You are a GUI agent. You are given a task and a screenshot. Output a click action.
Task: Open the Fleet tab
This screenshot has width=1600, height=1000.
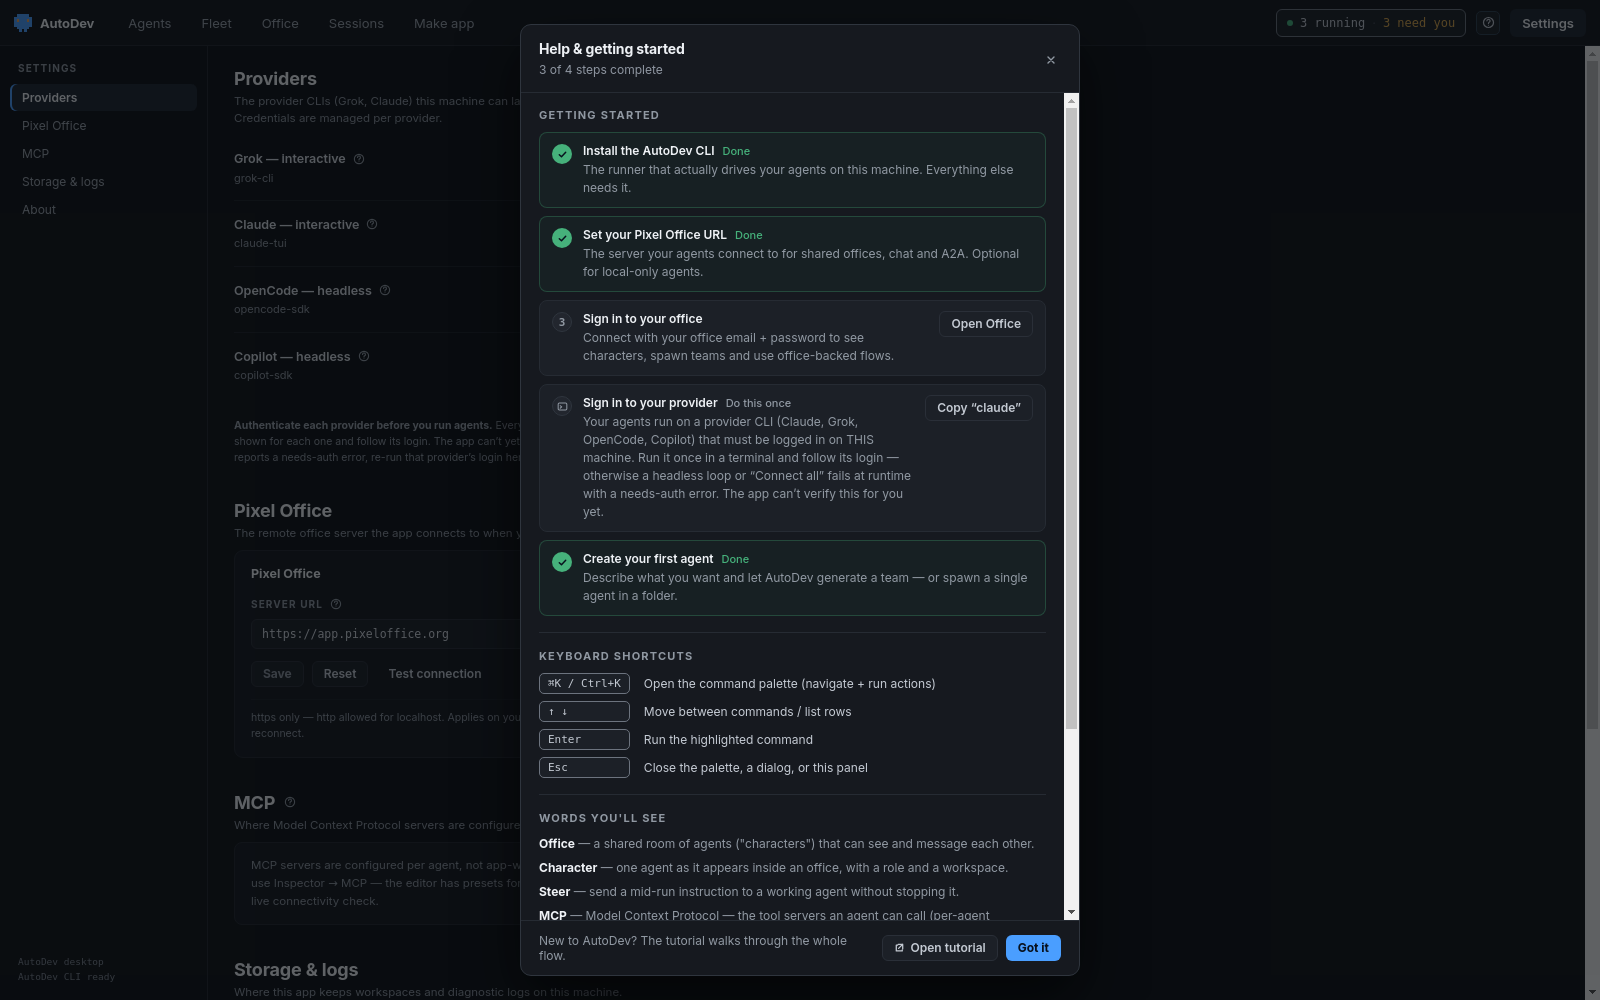tap(216, 23)
